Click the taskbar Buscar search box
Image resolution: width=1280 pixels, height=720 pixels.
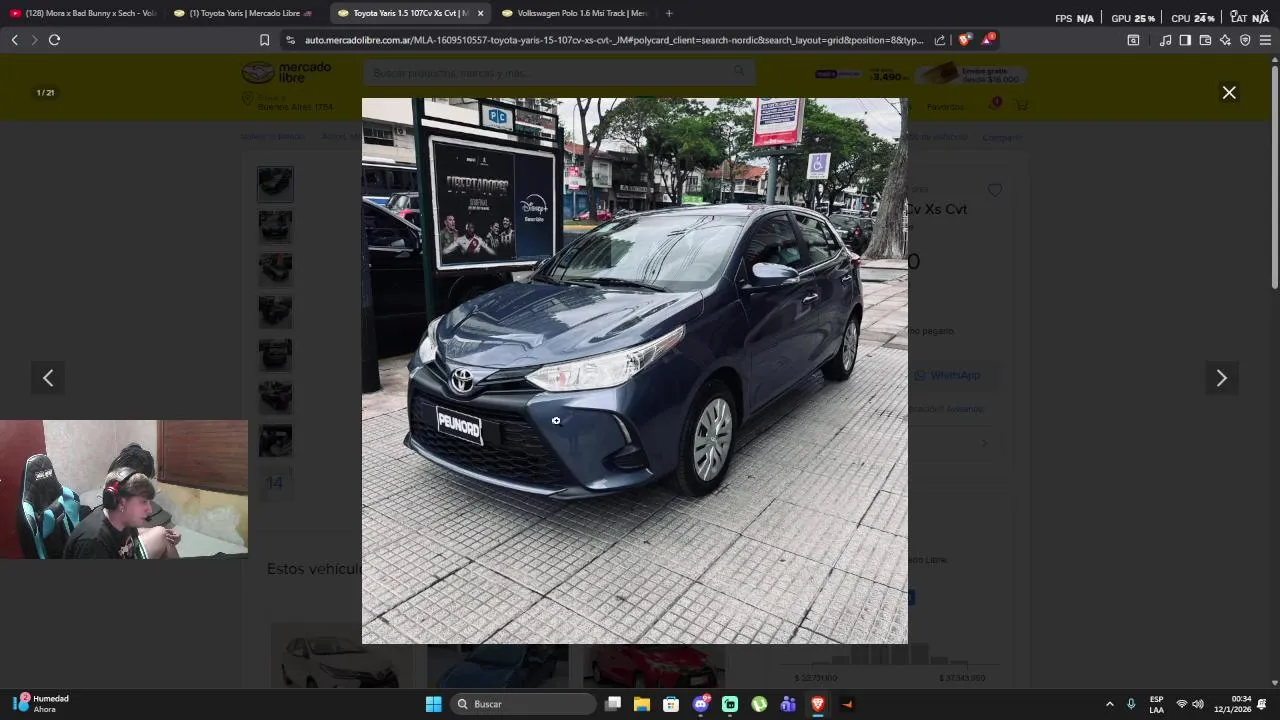(523, 704)
